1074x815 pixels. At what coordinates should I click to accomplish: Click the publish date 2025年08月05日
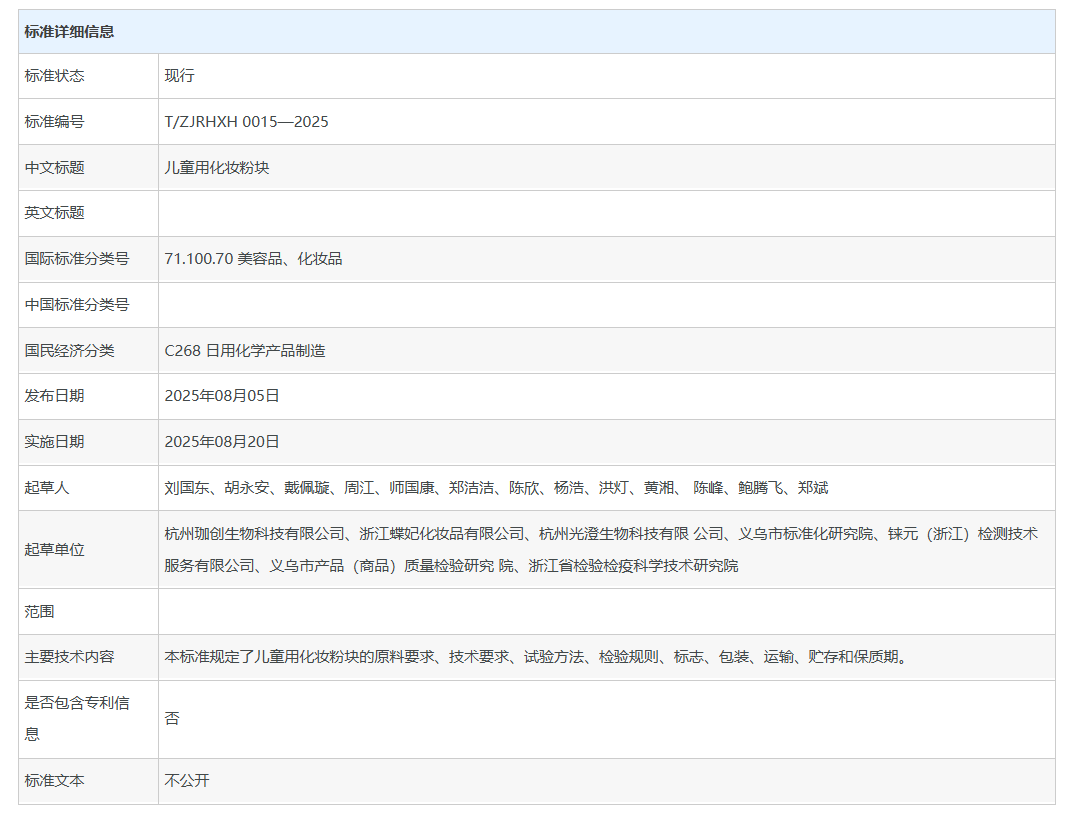point(222,396)
